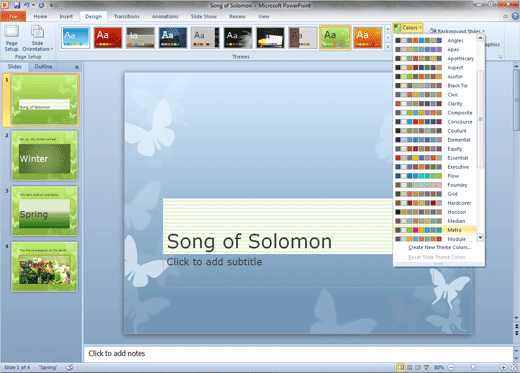Select the Metro color scheme

[435, 230]
